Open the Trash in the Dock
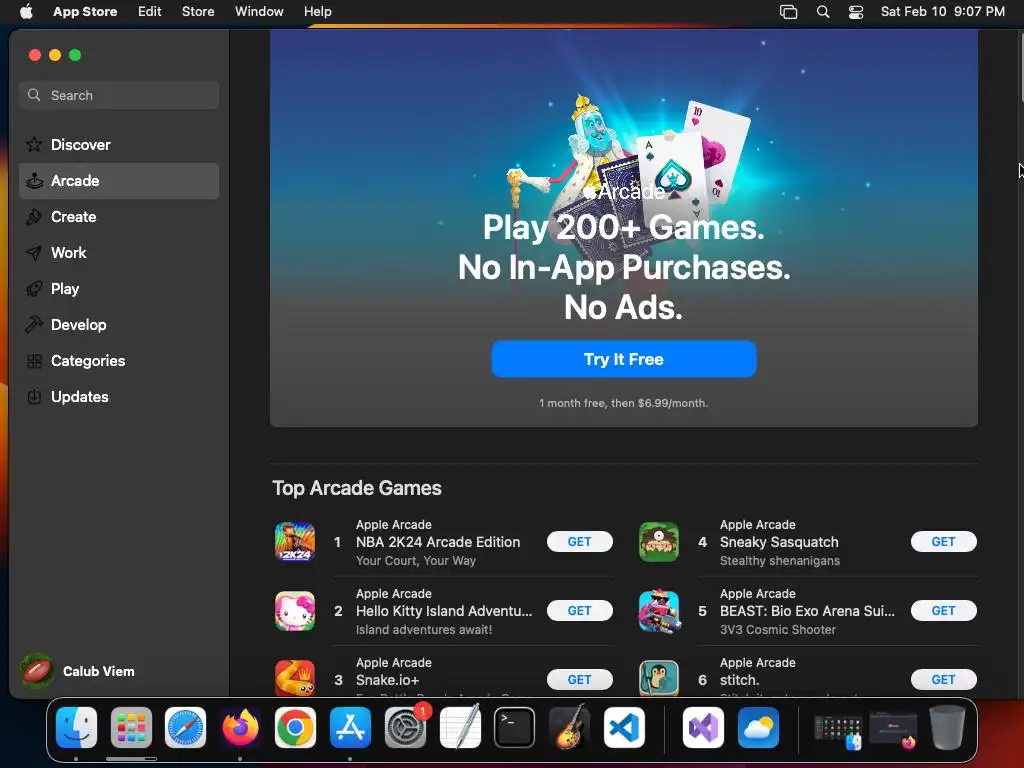 coord(947,727)
